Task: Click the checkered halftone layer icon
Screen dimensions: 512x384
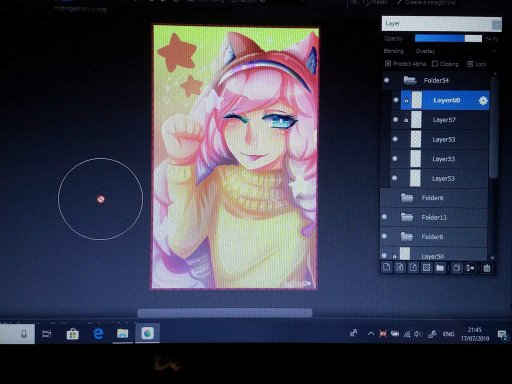Action: click(x=426, y=268)
